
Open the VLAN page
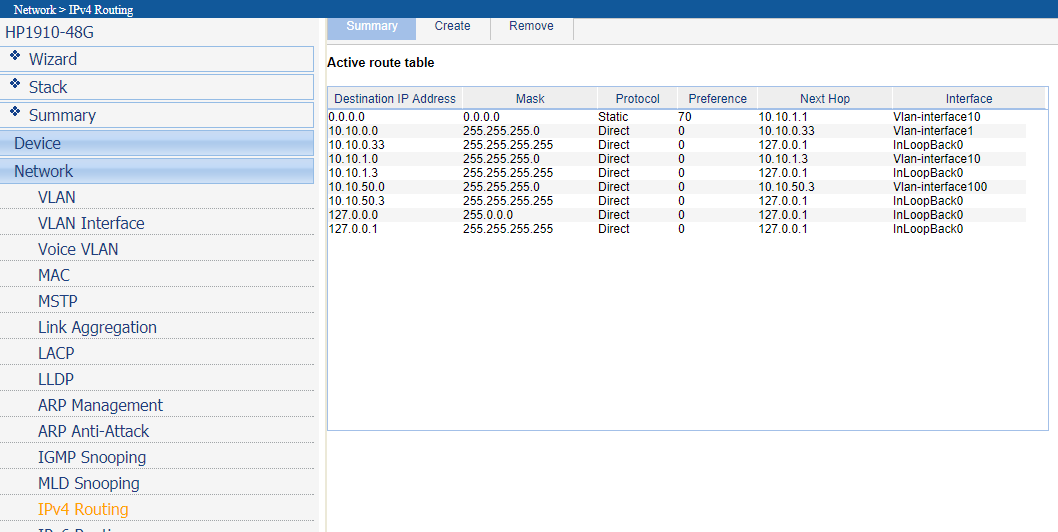point(57,197)
